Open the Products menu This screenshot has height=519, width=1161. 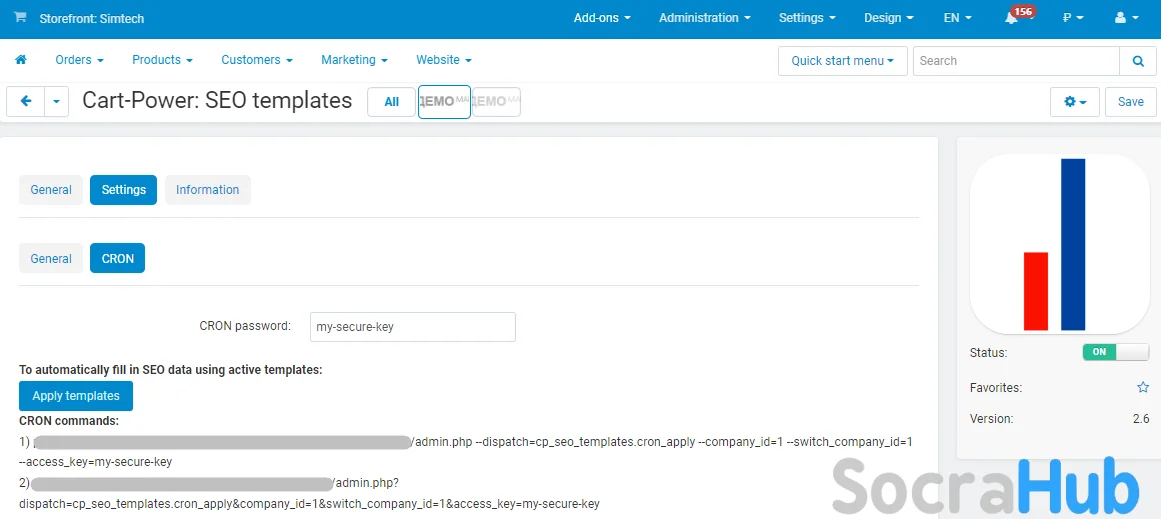coord(162,60)
